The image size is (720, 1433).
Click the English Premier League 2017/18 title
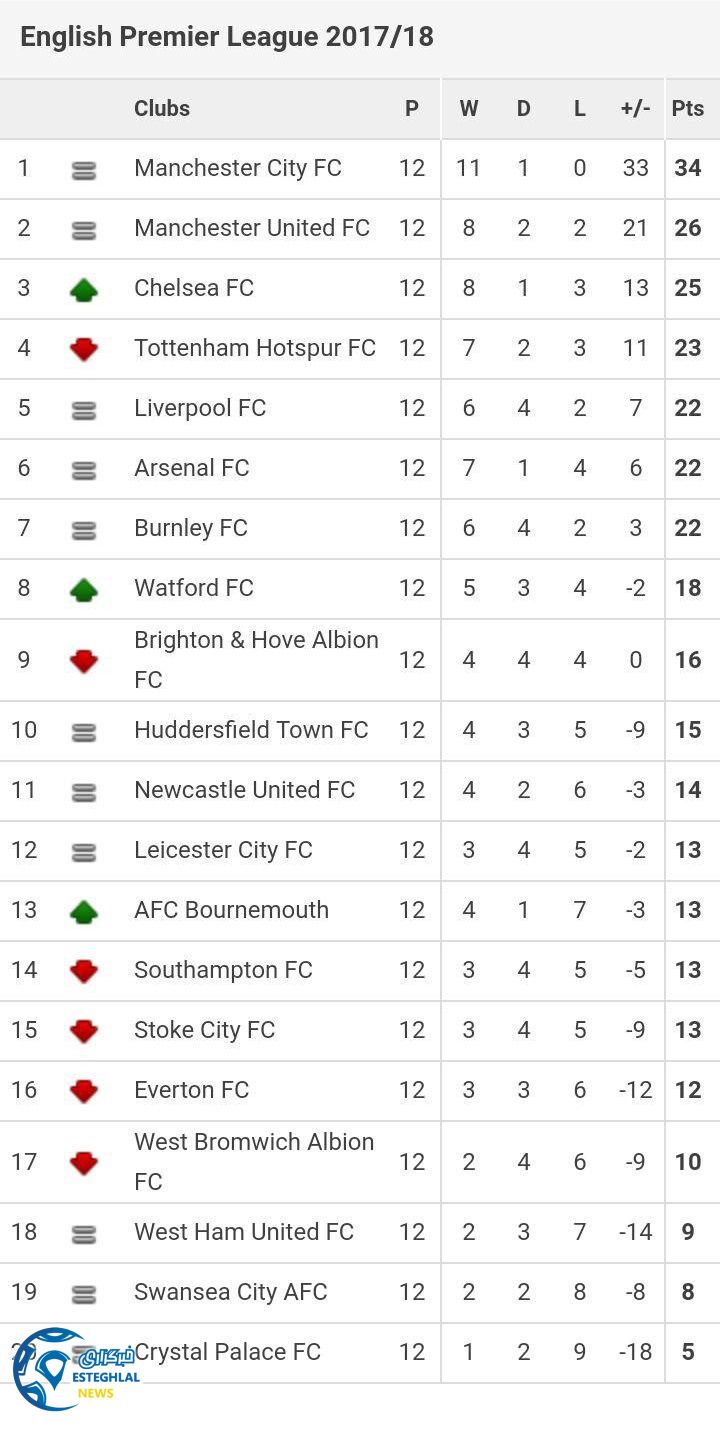pos(227,37)
